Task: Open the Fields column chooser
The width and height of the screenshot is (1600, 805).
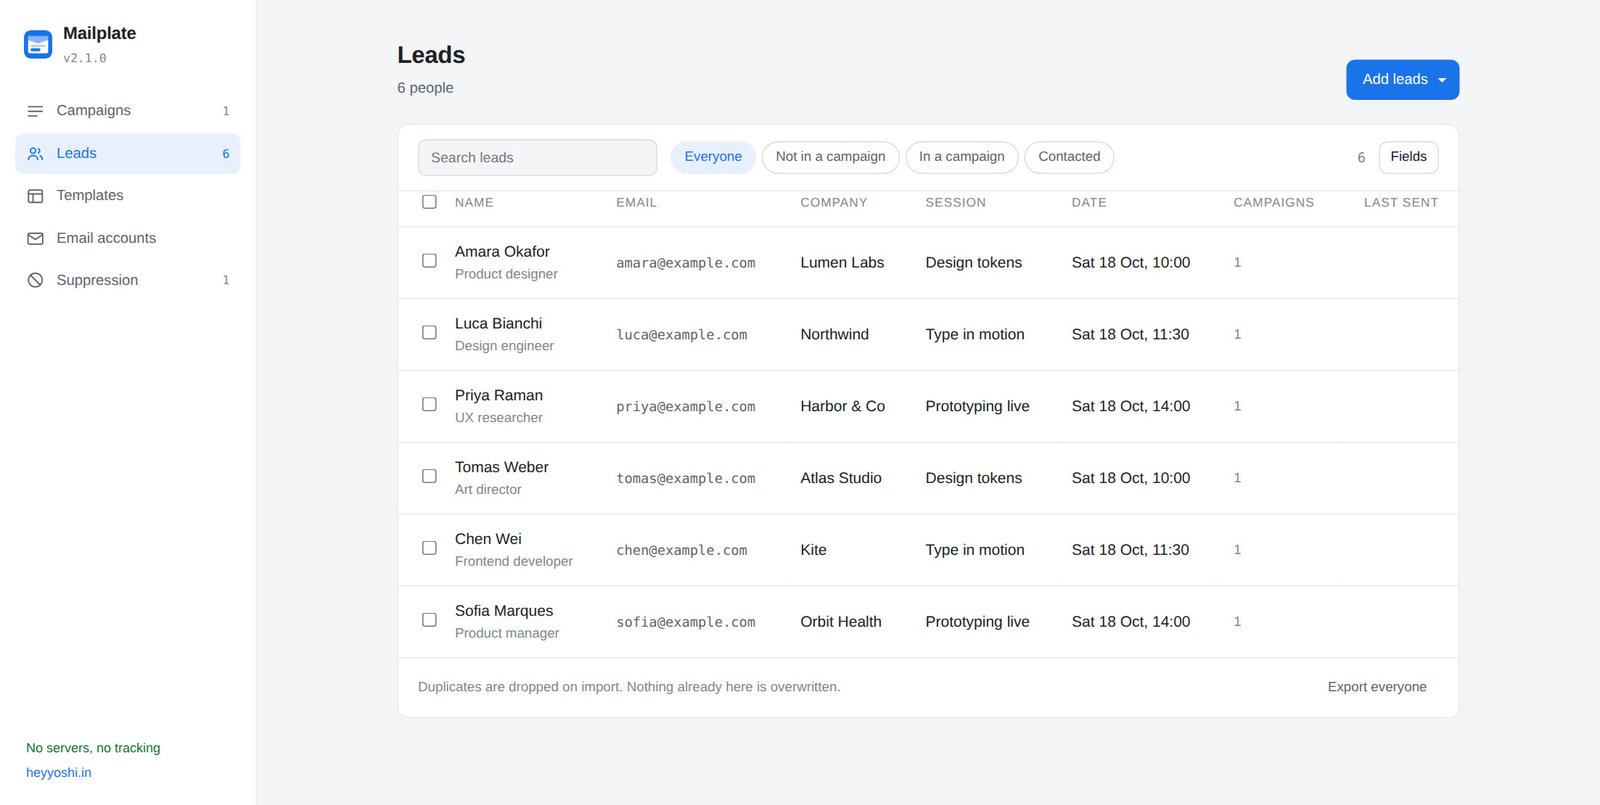Action: (x=1408, y=157)
